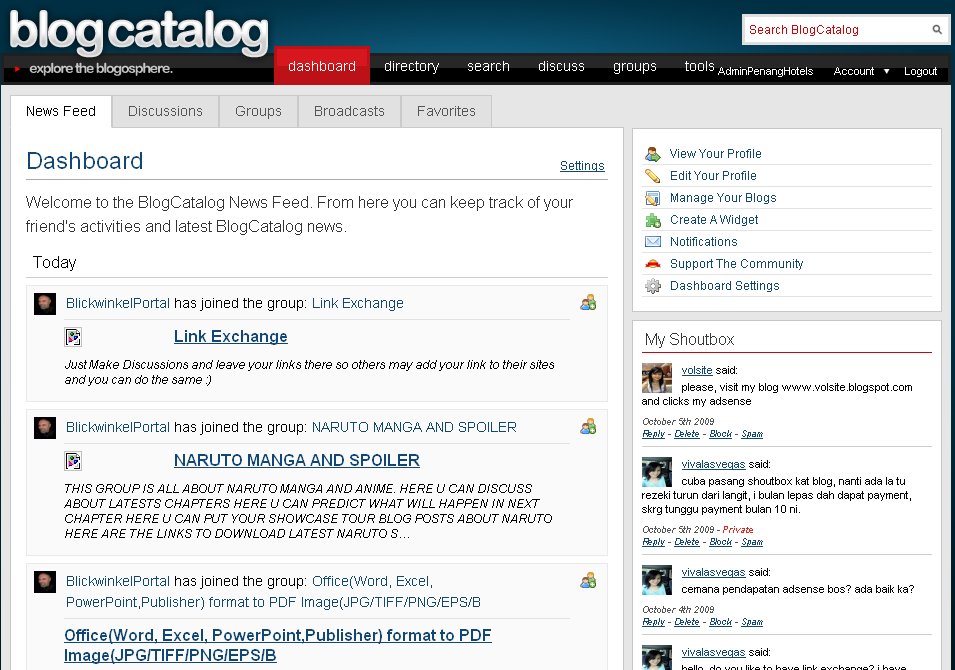Click the green puzzle Create A Widget icon

pos(652,220)
